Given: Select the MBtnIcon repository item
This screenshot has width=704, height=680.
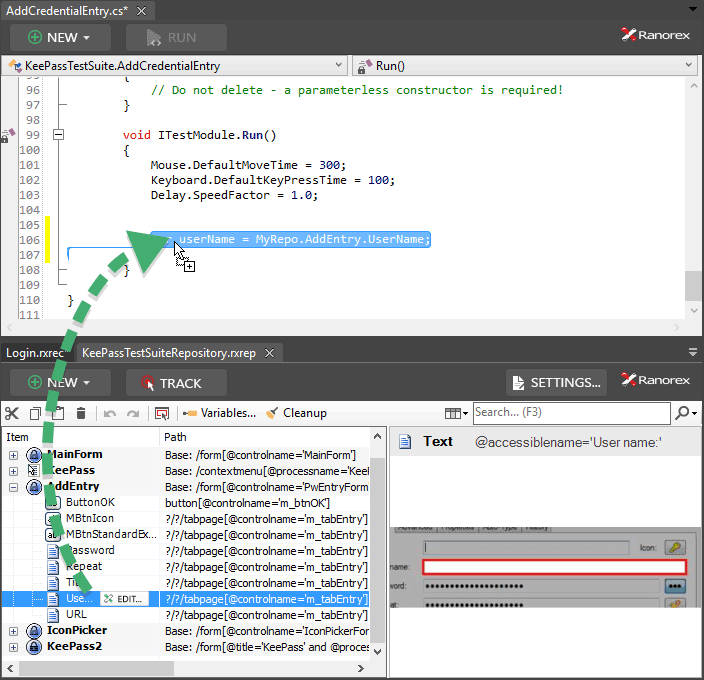Looking at the screenshot, I should pyautogui.click(x=90, y=518).
